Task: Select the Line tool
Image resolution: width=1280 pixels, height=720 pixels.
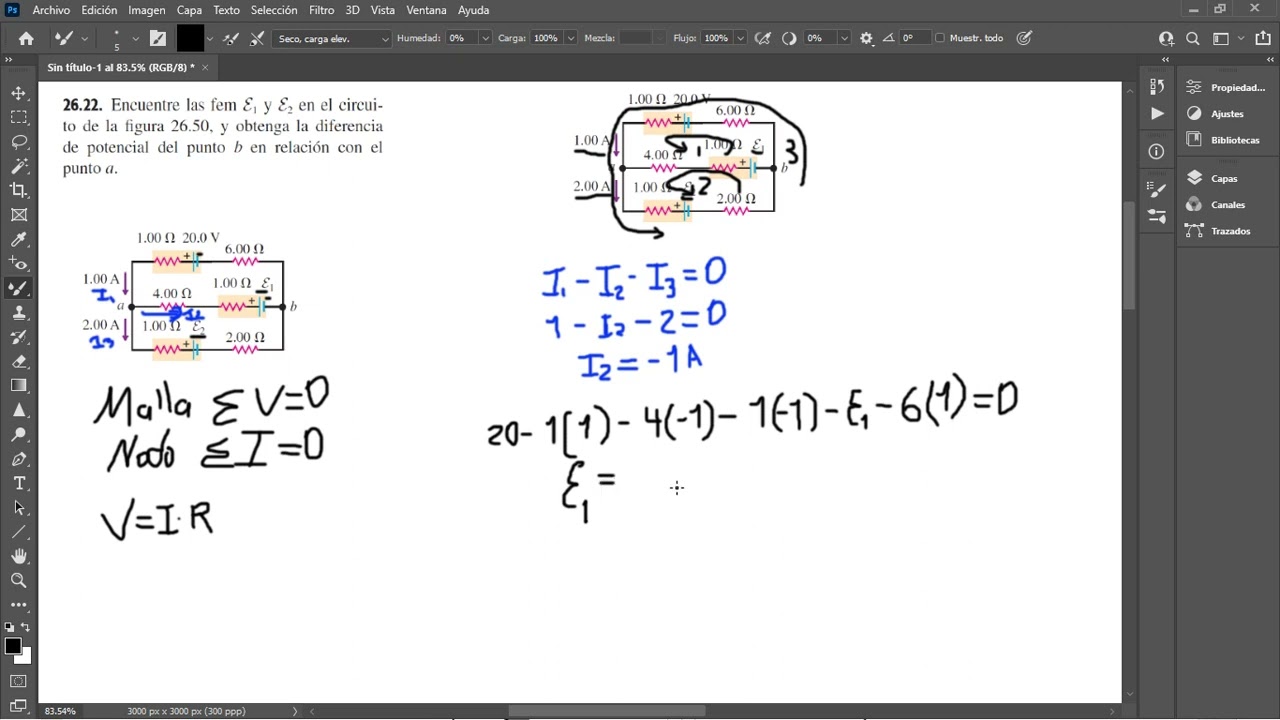Action: coord(18,532)
